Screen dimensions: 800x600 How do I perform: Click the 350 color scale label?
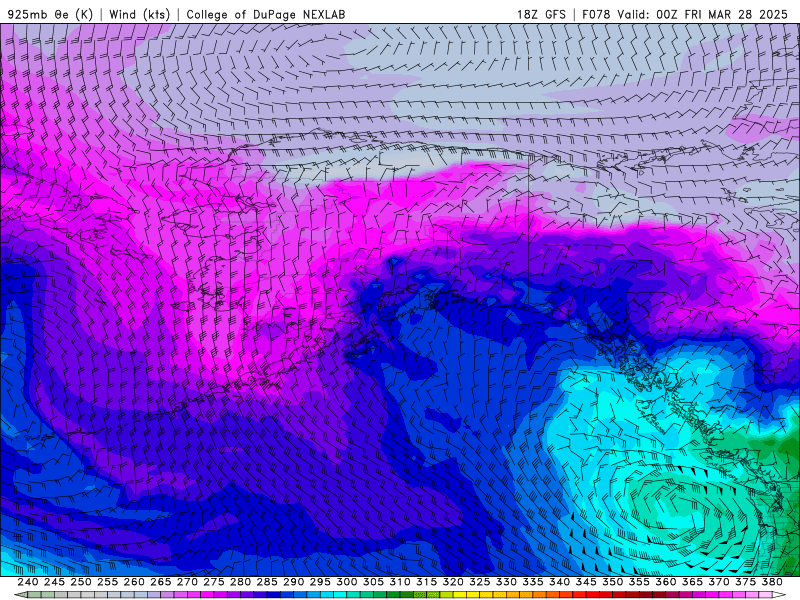[x=613, y=582]
